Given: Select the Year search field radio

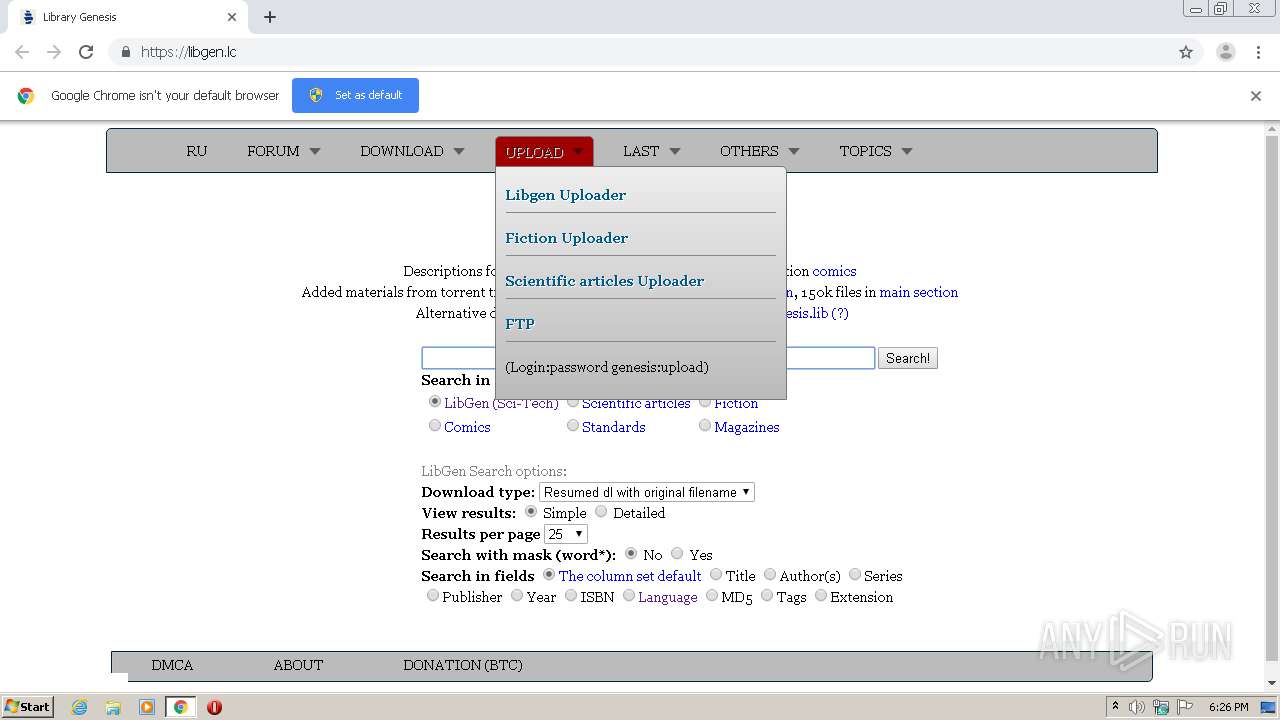Looking at the screenshot, I should [x=517, y=596].
